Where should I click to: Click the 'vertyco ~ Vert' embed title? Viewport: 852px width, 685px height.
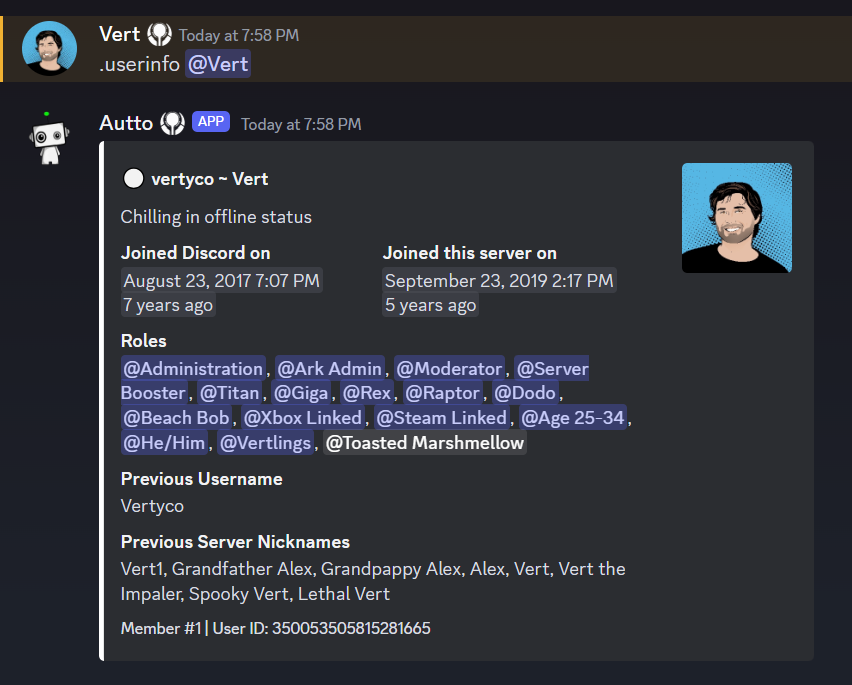point(210,179)
